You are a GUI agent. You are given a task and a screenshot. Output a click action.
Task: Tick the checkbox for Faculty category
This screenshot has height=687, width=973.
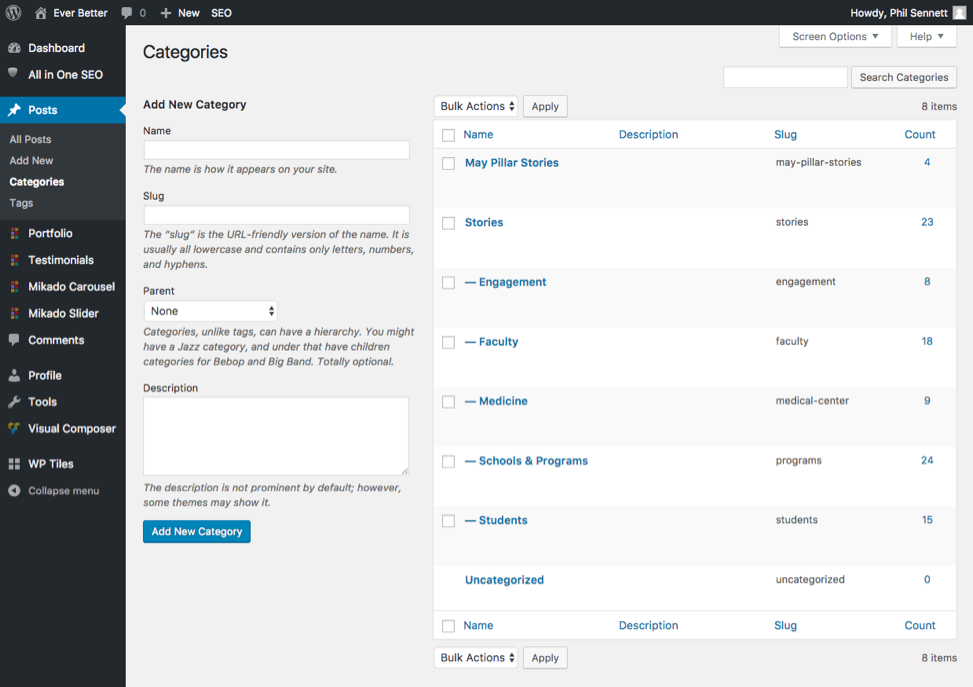449,342
